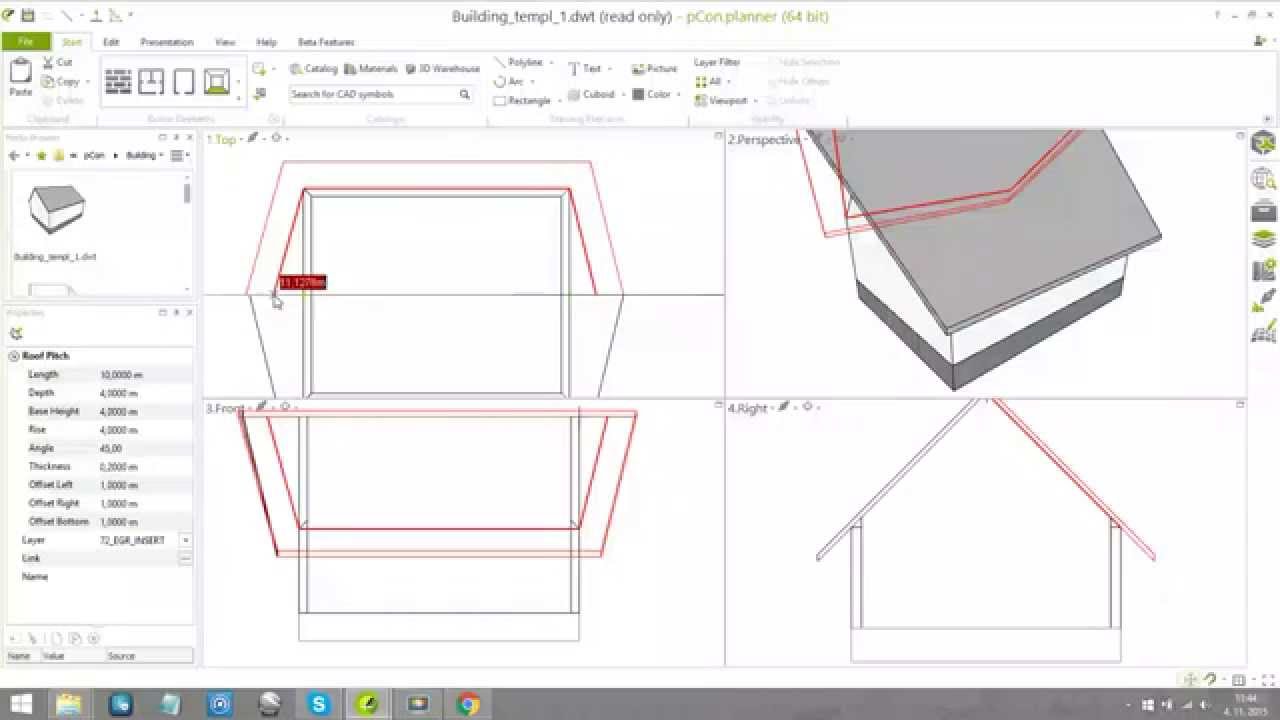Open Skype from the taskbar
1280x720 pixels.
pos(319,704)
